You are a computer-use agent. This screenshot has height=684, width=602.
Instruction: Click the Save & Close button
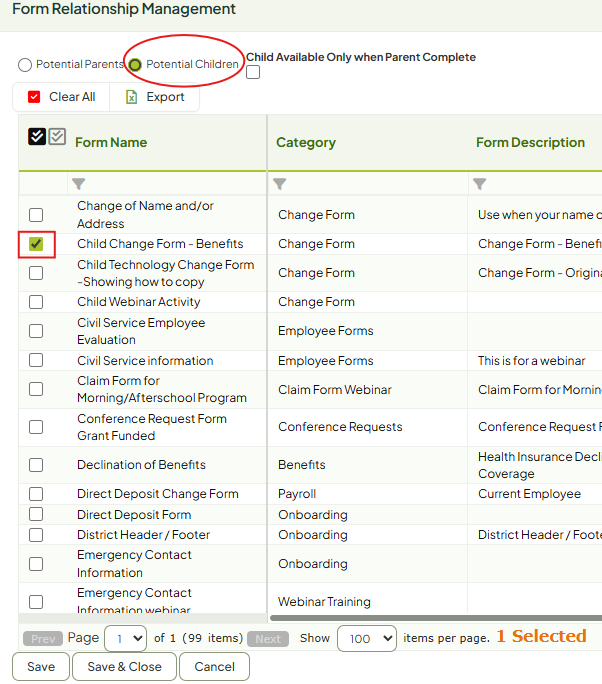pos(124,667)
